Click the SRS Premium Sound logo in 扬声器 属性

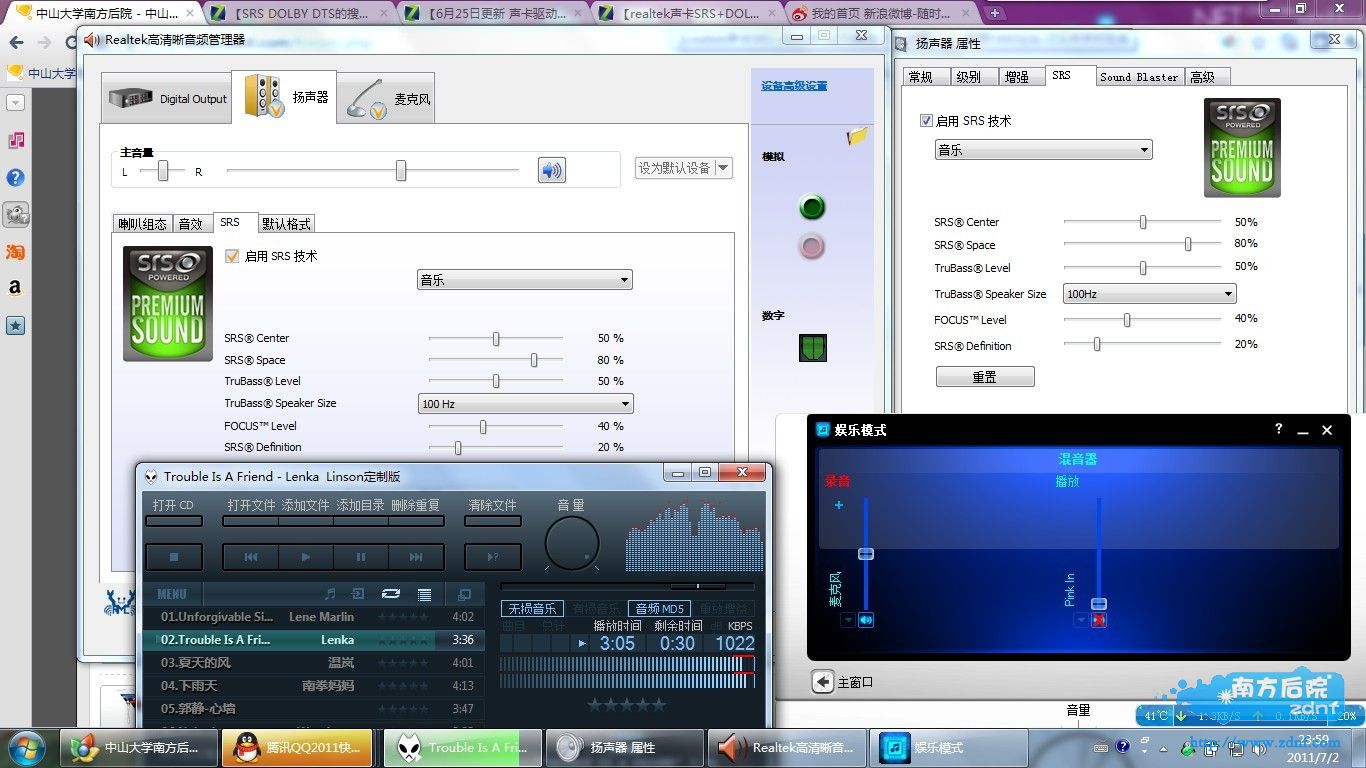click(1242, 147)
